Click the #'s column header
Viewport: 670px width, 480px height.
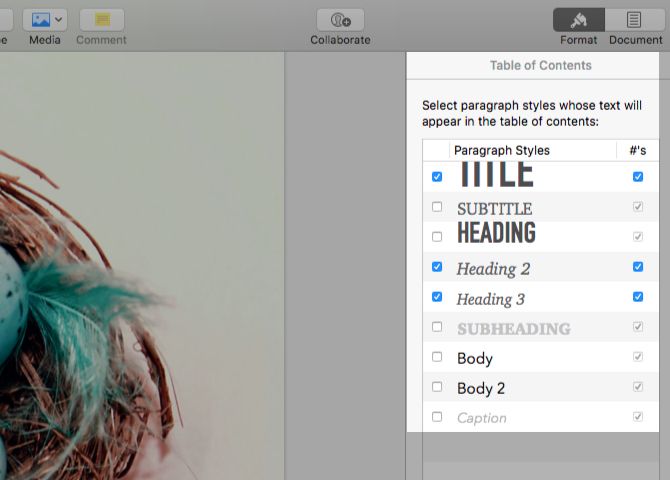point(638,150)
